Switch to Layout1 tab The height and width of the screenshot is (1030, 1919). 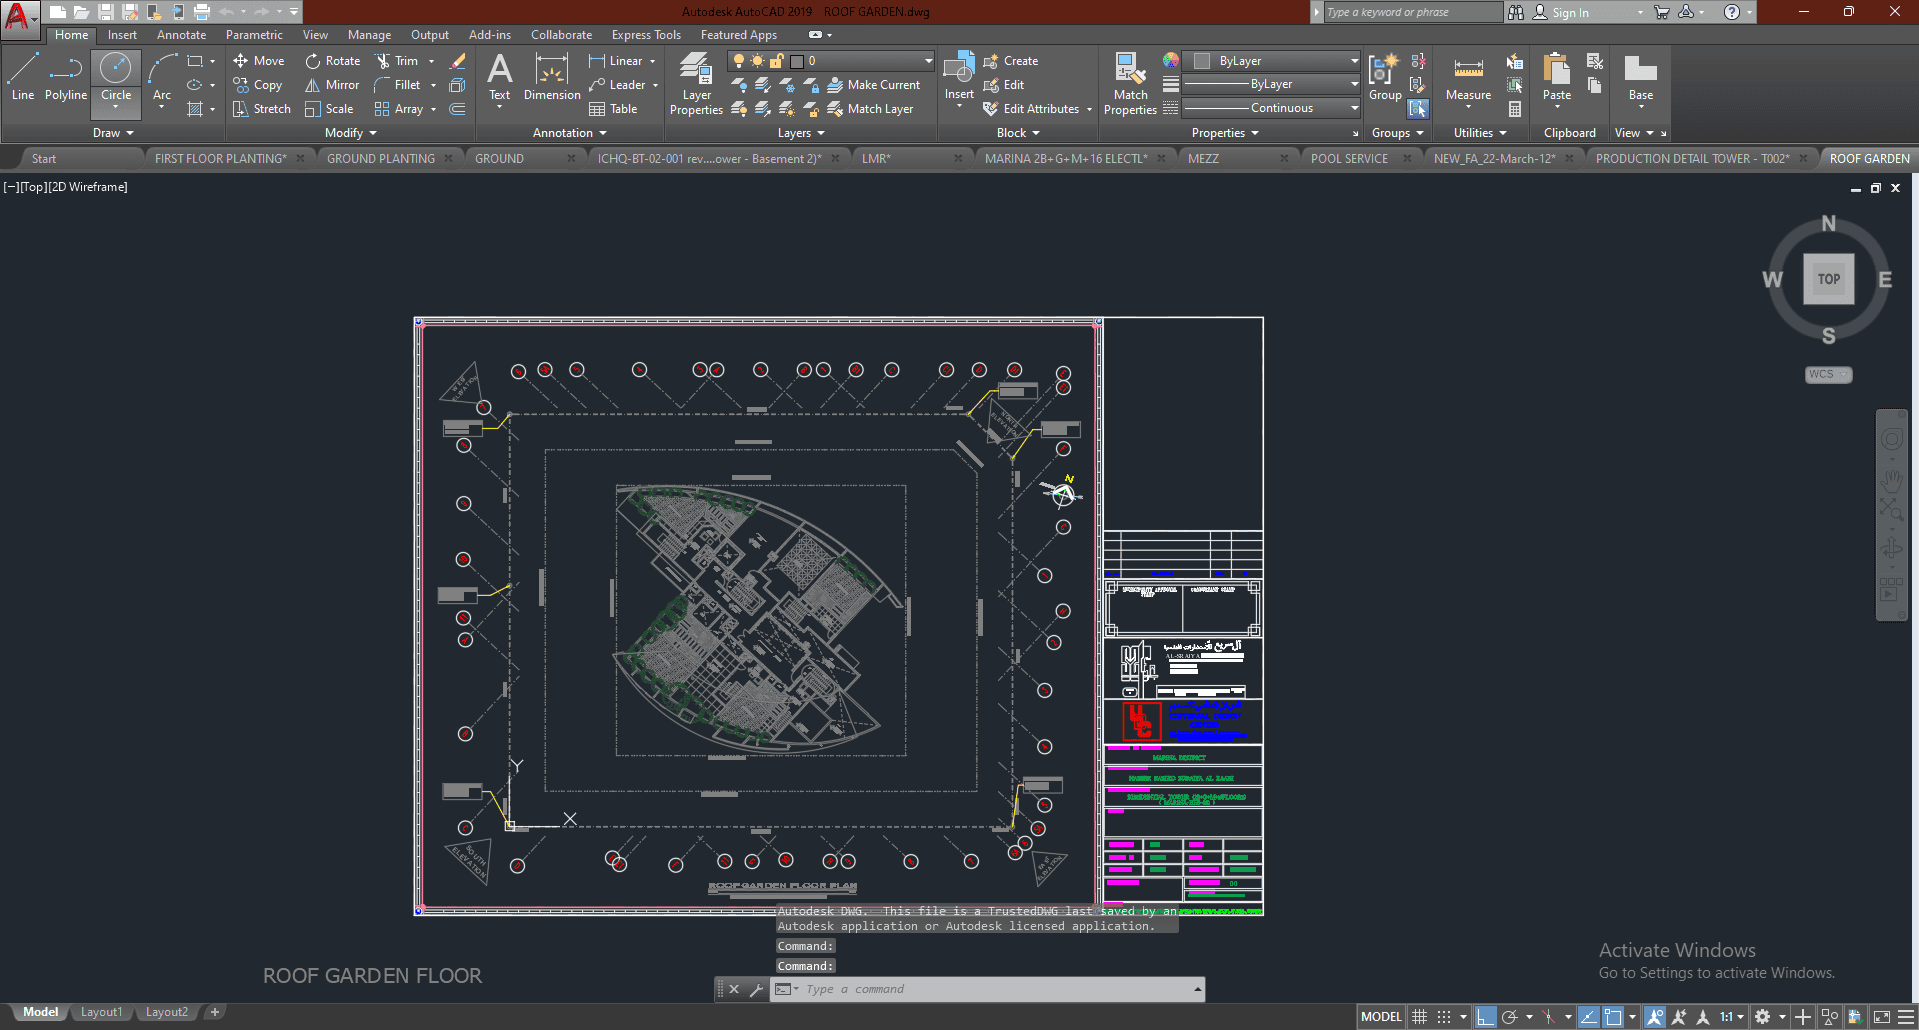tap(101, 1012)
